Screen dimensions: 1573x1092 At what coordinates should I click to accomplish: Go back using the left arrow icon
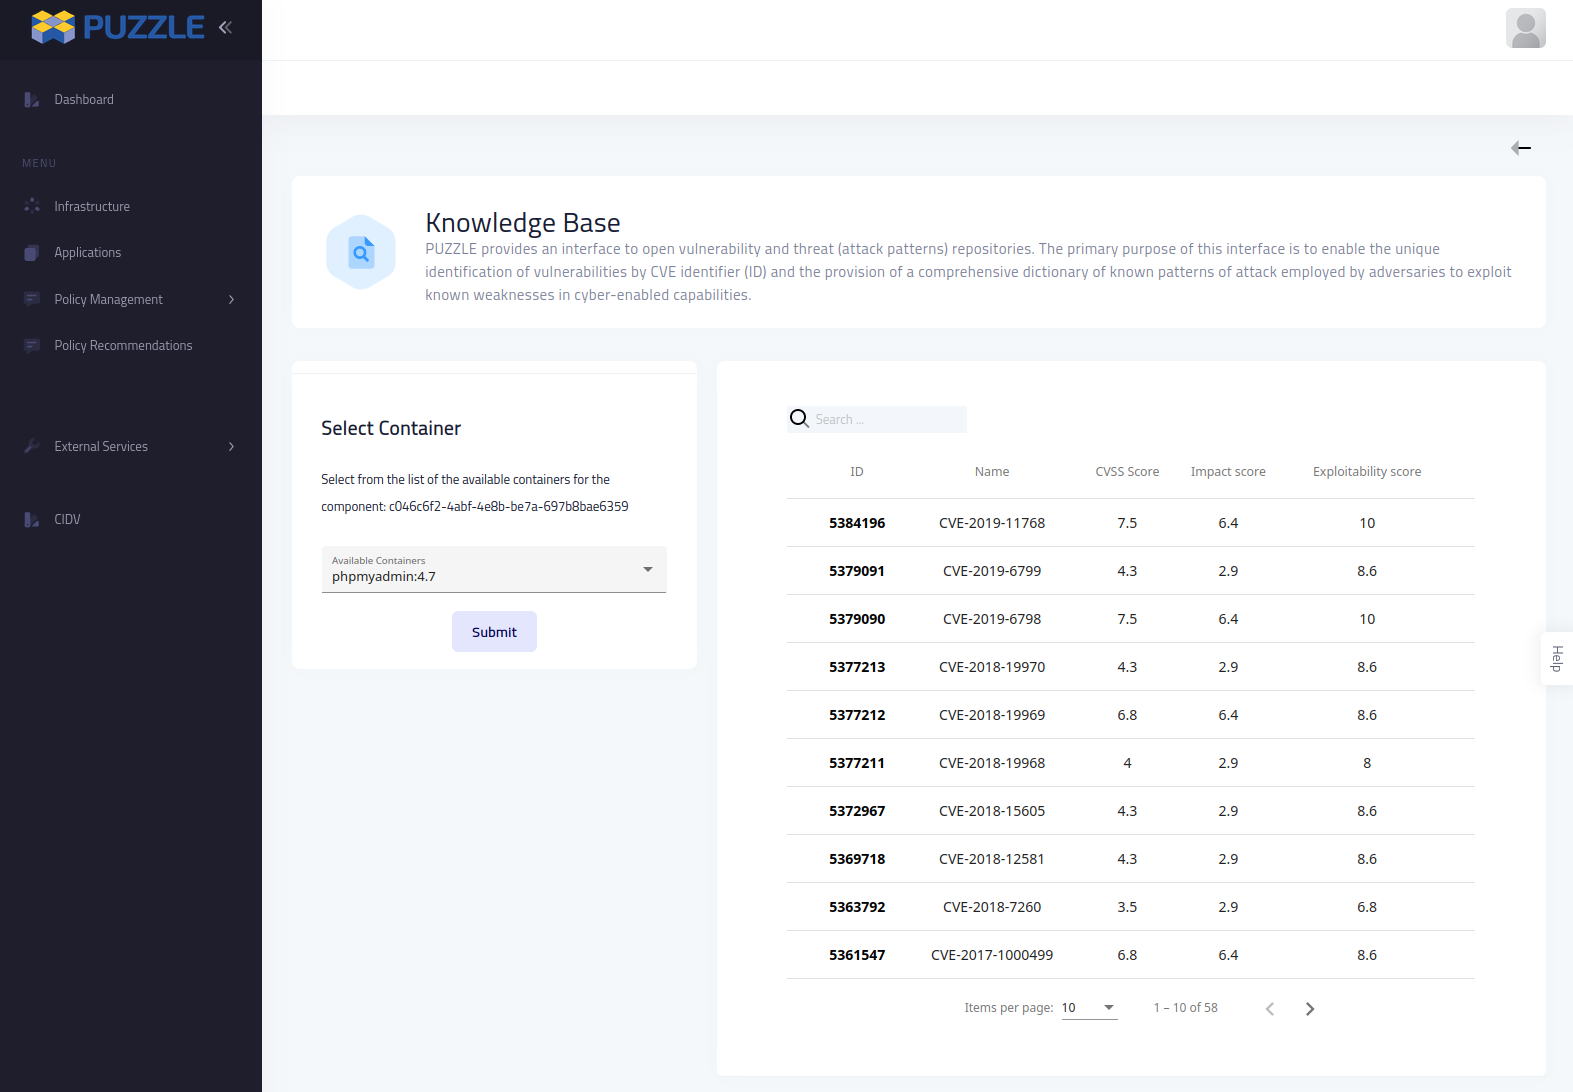1521,148
